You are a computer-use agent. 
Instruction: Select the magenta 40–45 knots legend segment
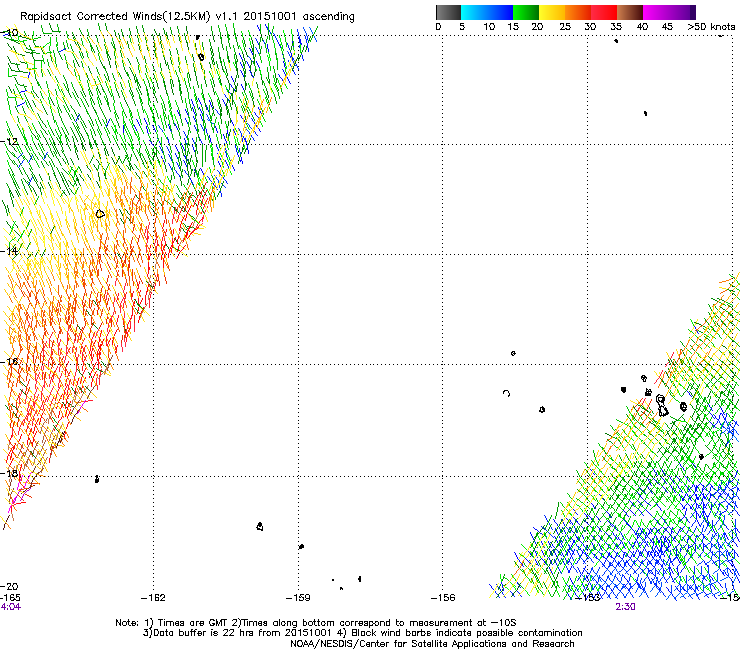click(656, 12)
